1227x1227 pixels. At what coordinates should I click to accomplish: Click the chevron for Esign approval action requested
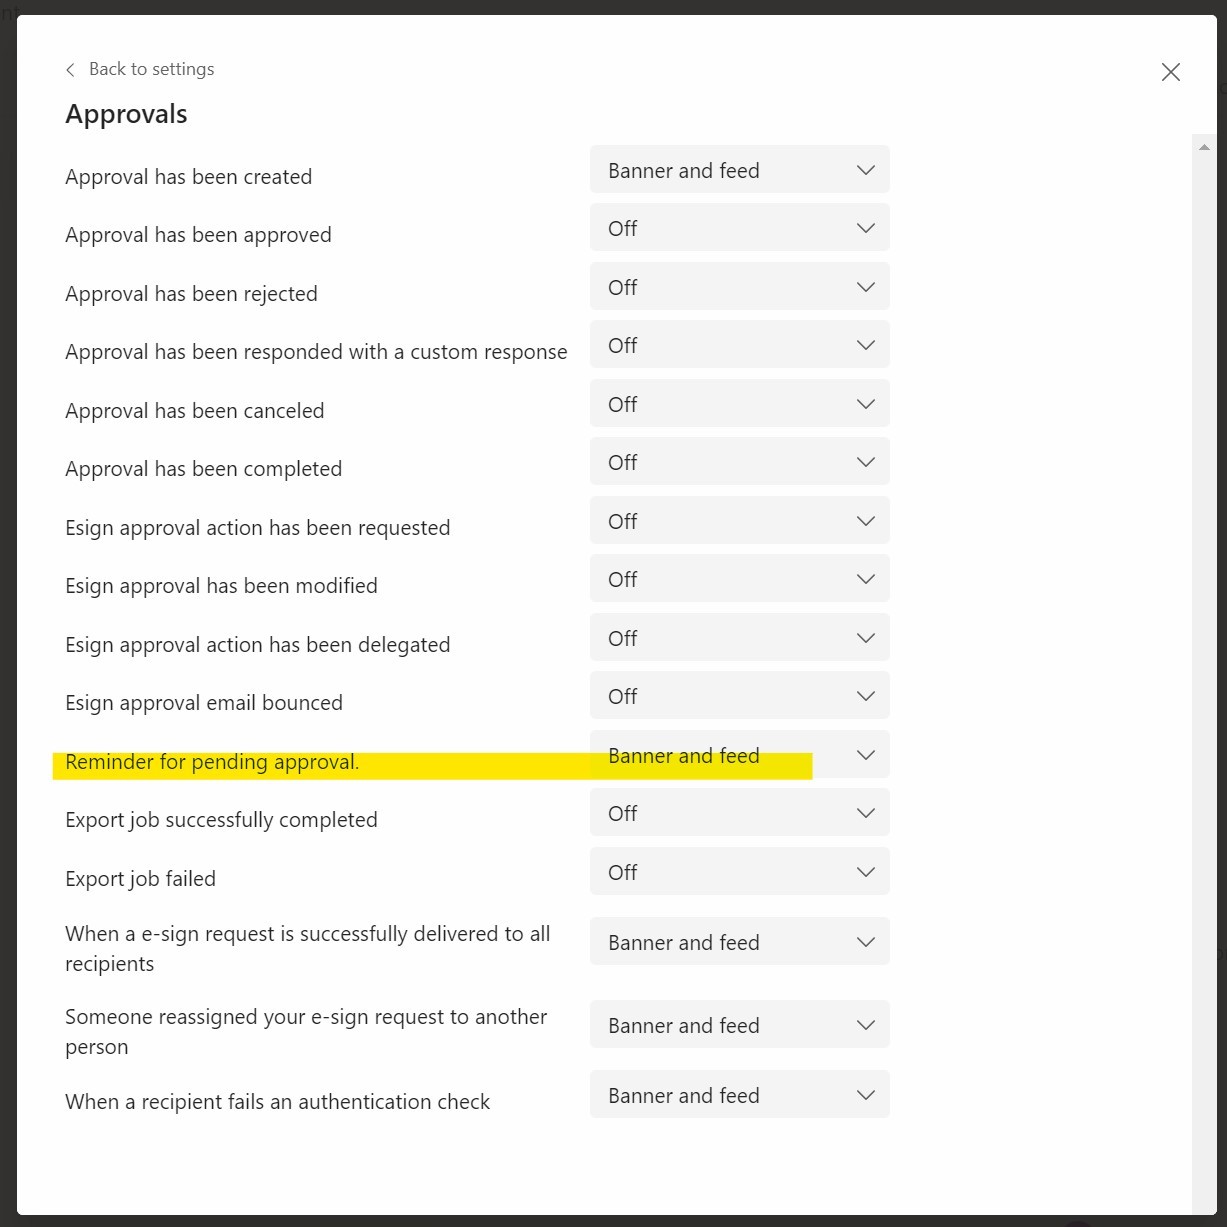coord(866,521)
